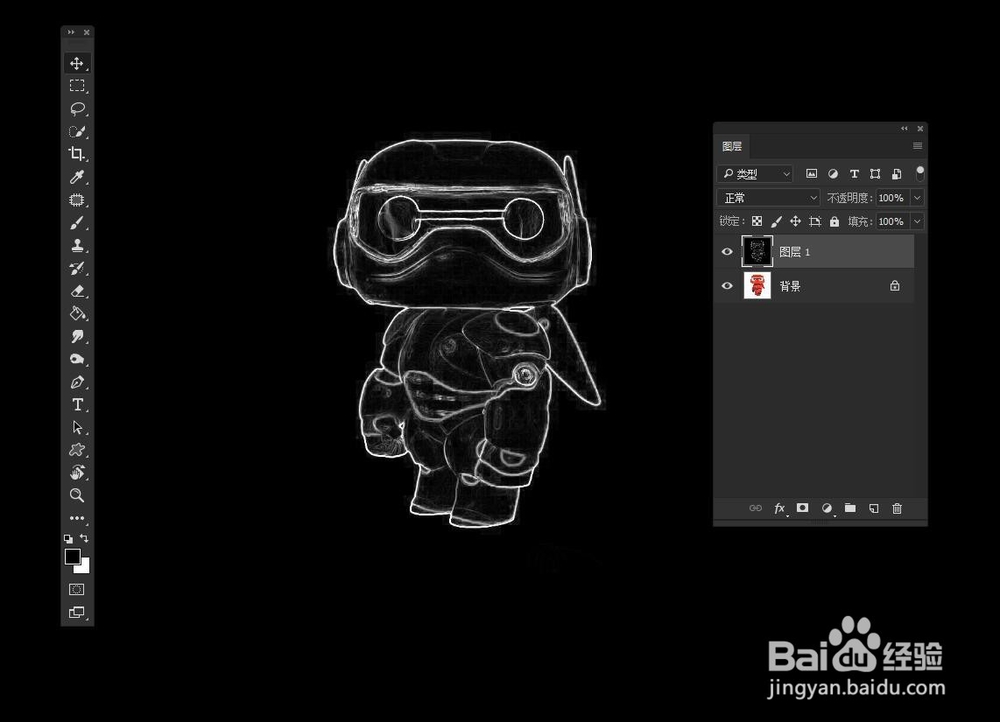This screenshot has width=1000, height=722.
Task: Click the 背景 layer lock icon
Action: [895, 286]
